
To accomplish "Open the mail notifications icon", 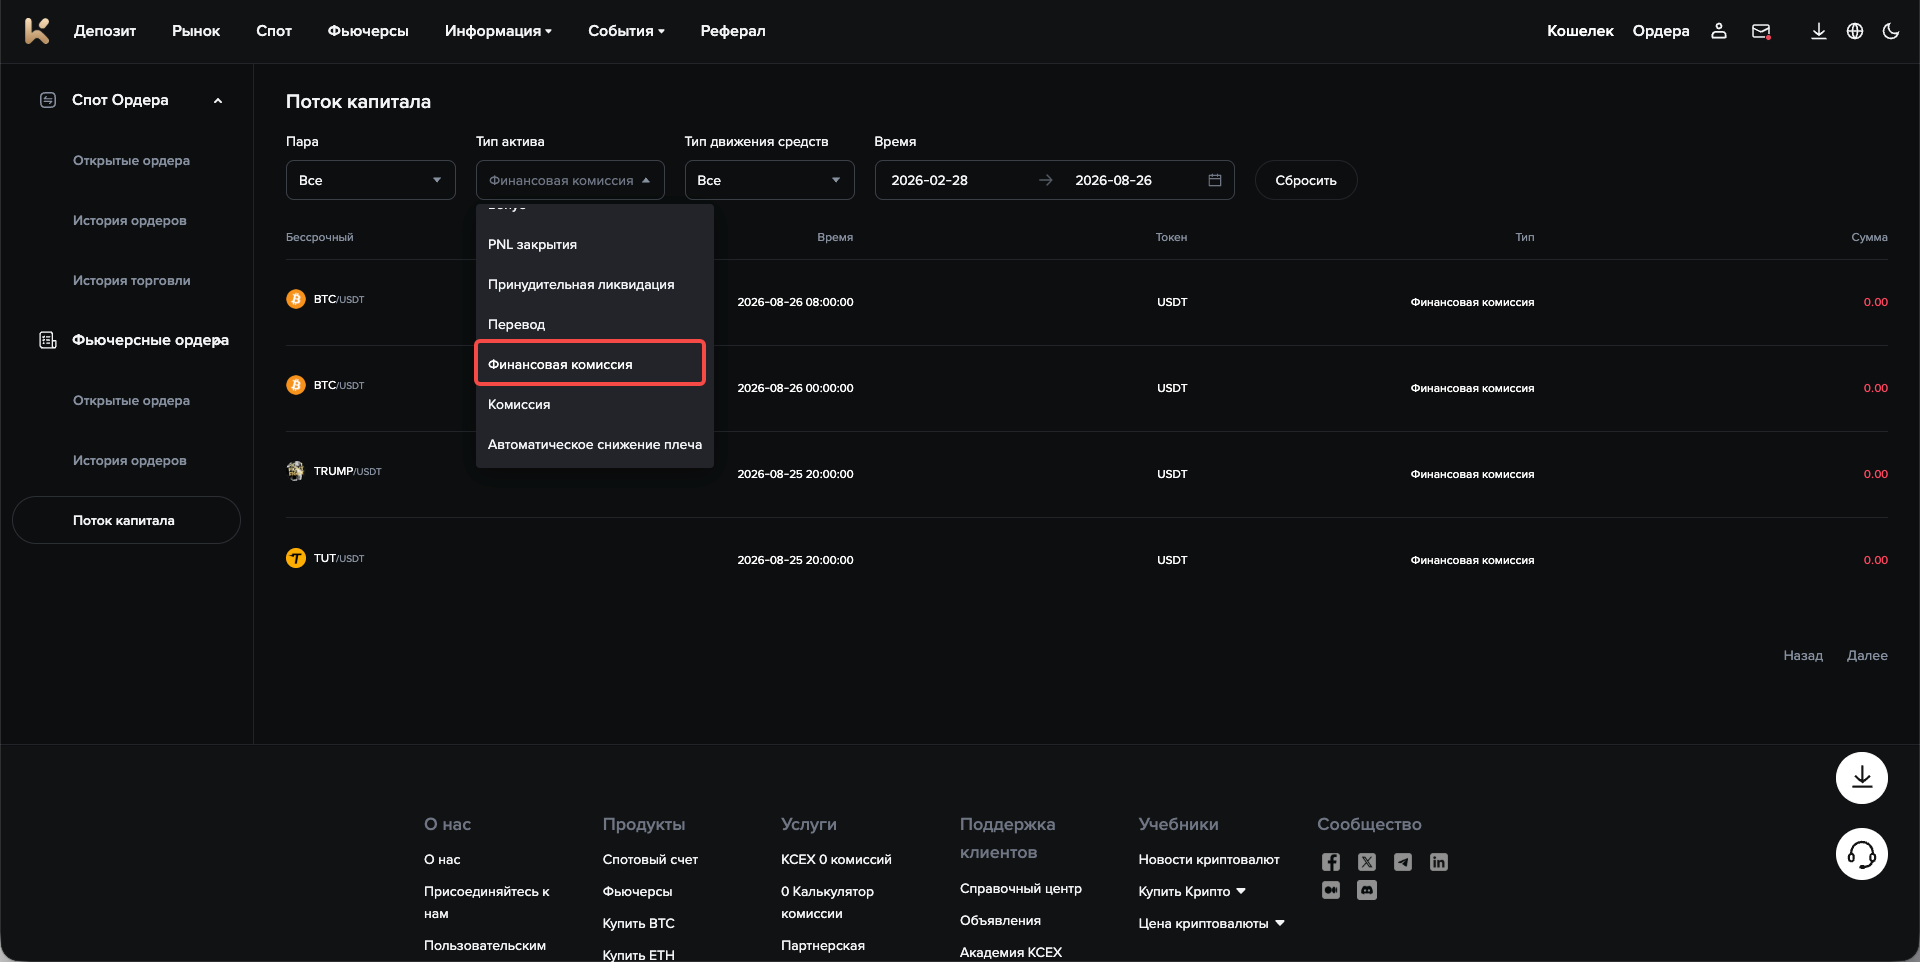I will tap(1762, 31).
